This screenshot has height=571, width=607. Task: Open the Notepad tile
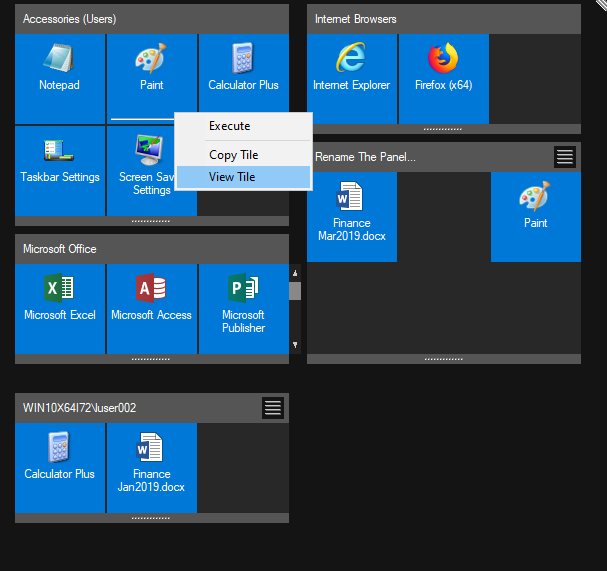59,68
